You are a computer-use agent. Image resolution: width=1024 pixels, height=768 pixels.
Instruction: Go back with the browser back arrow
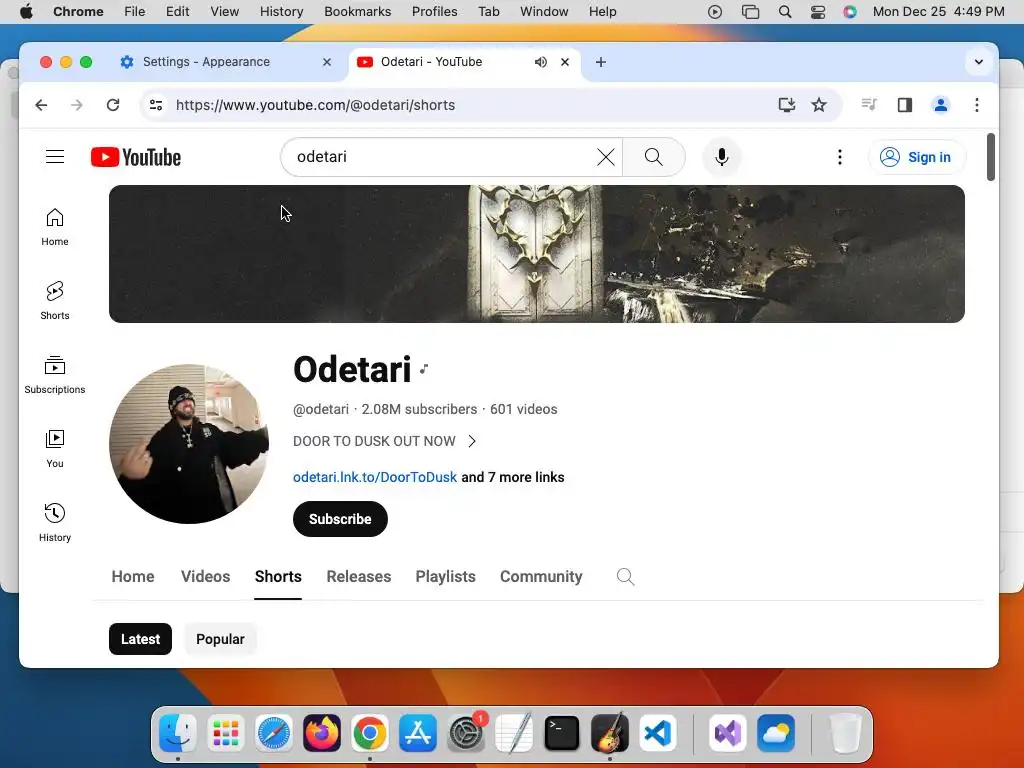41,105
